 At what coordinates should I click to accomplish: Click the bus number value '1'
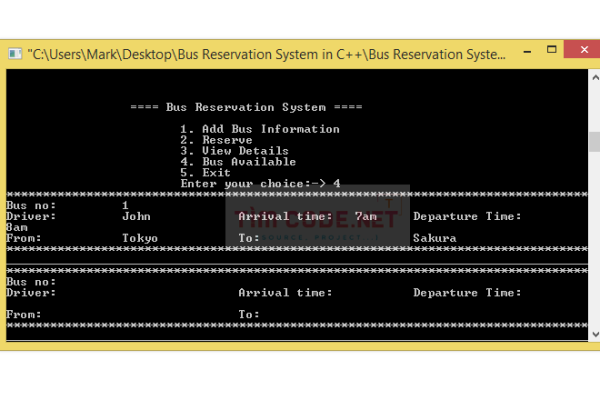tap(125, 206)
